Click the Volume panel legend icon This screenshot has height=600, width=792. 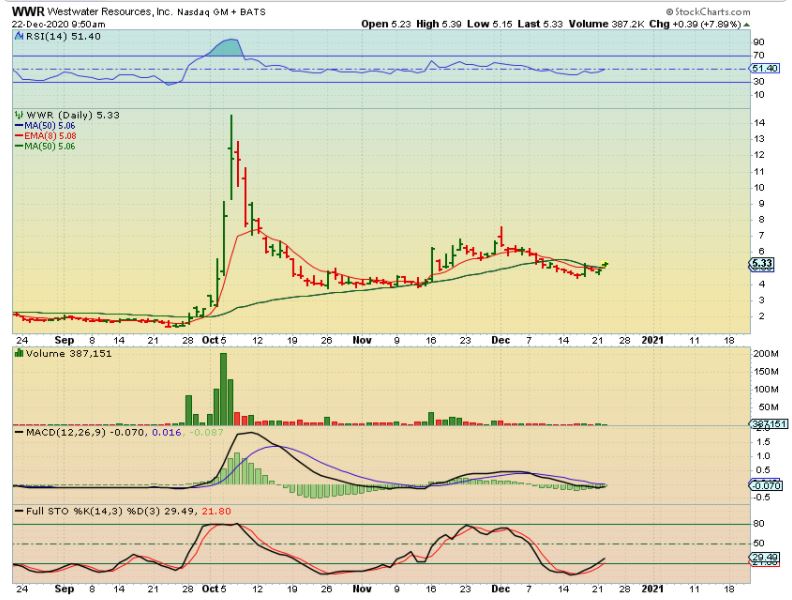16,355
